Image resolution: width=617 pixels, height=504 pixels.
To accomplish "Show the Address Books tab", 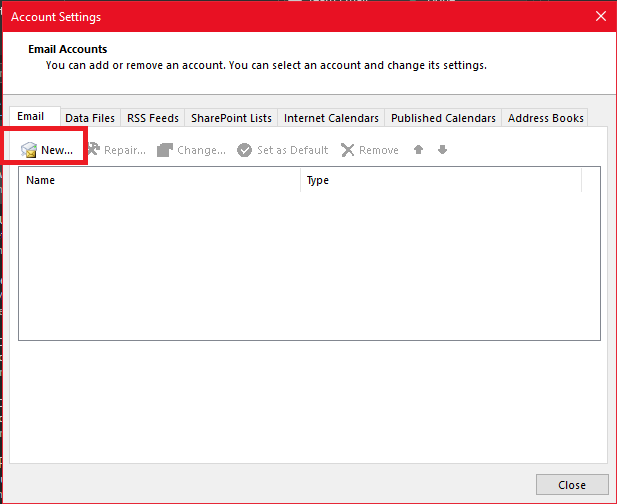I will 545,118.
